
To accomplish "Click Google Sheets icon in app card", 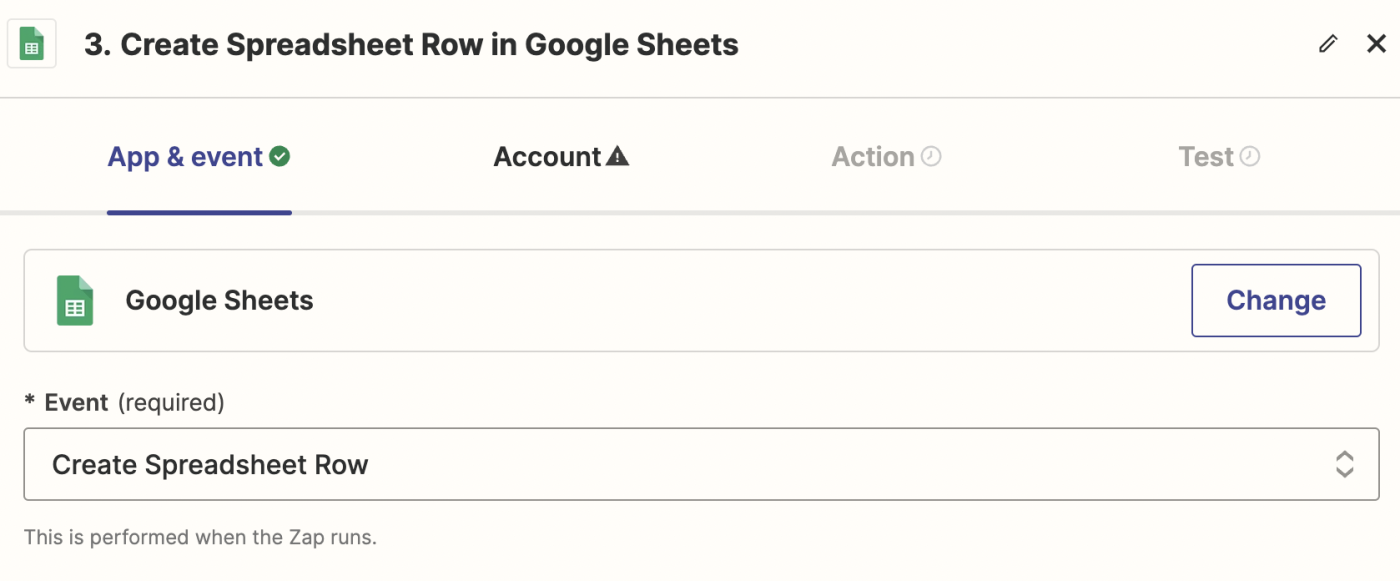I will pyautogui.click(x=75, y=301).
